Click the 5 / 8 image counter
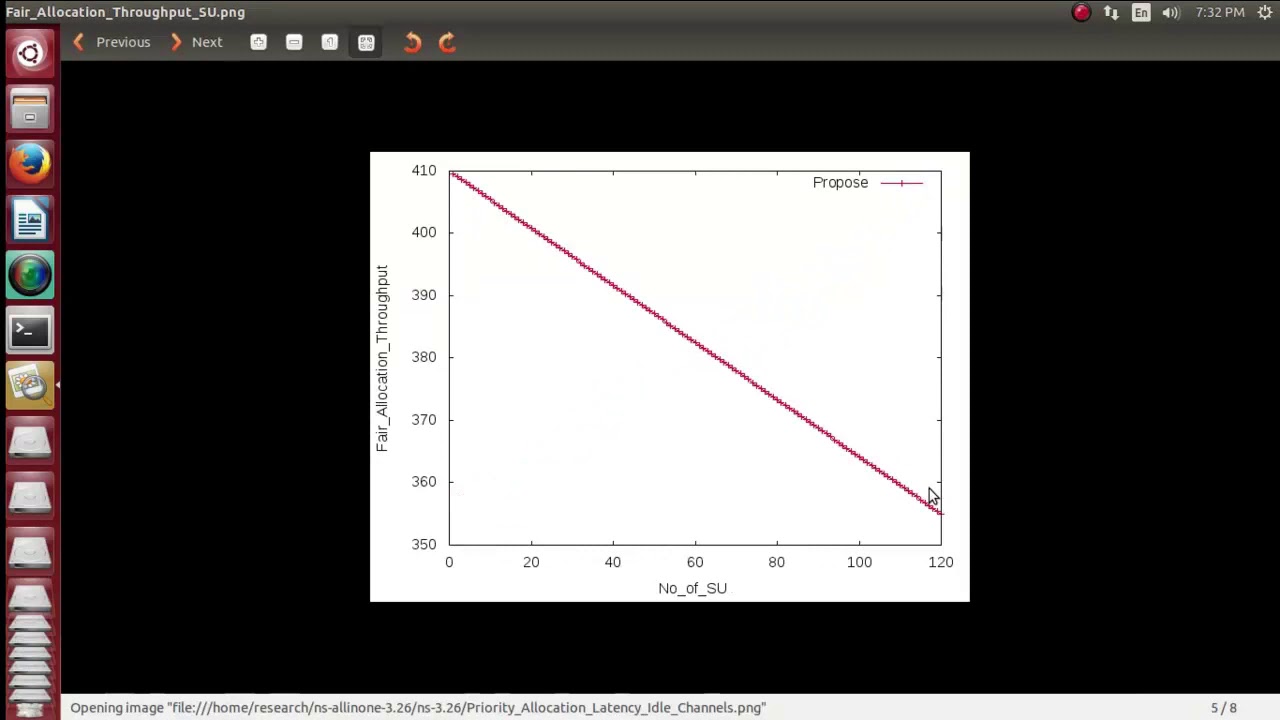 (1223, 708)
